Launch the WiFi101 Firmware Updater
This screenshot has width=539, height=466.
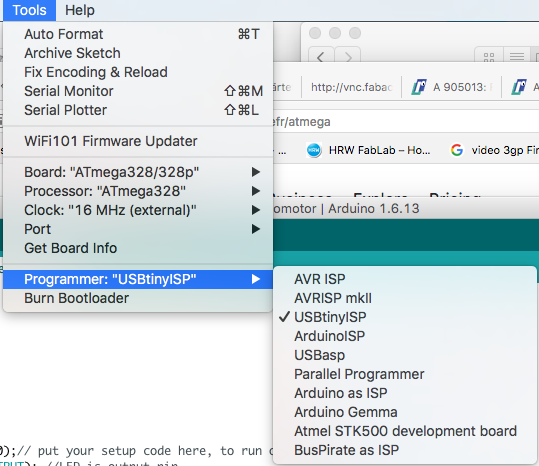point(138,141)
